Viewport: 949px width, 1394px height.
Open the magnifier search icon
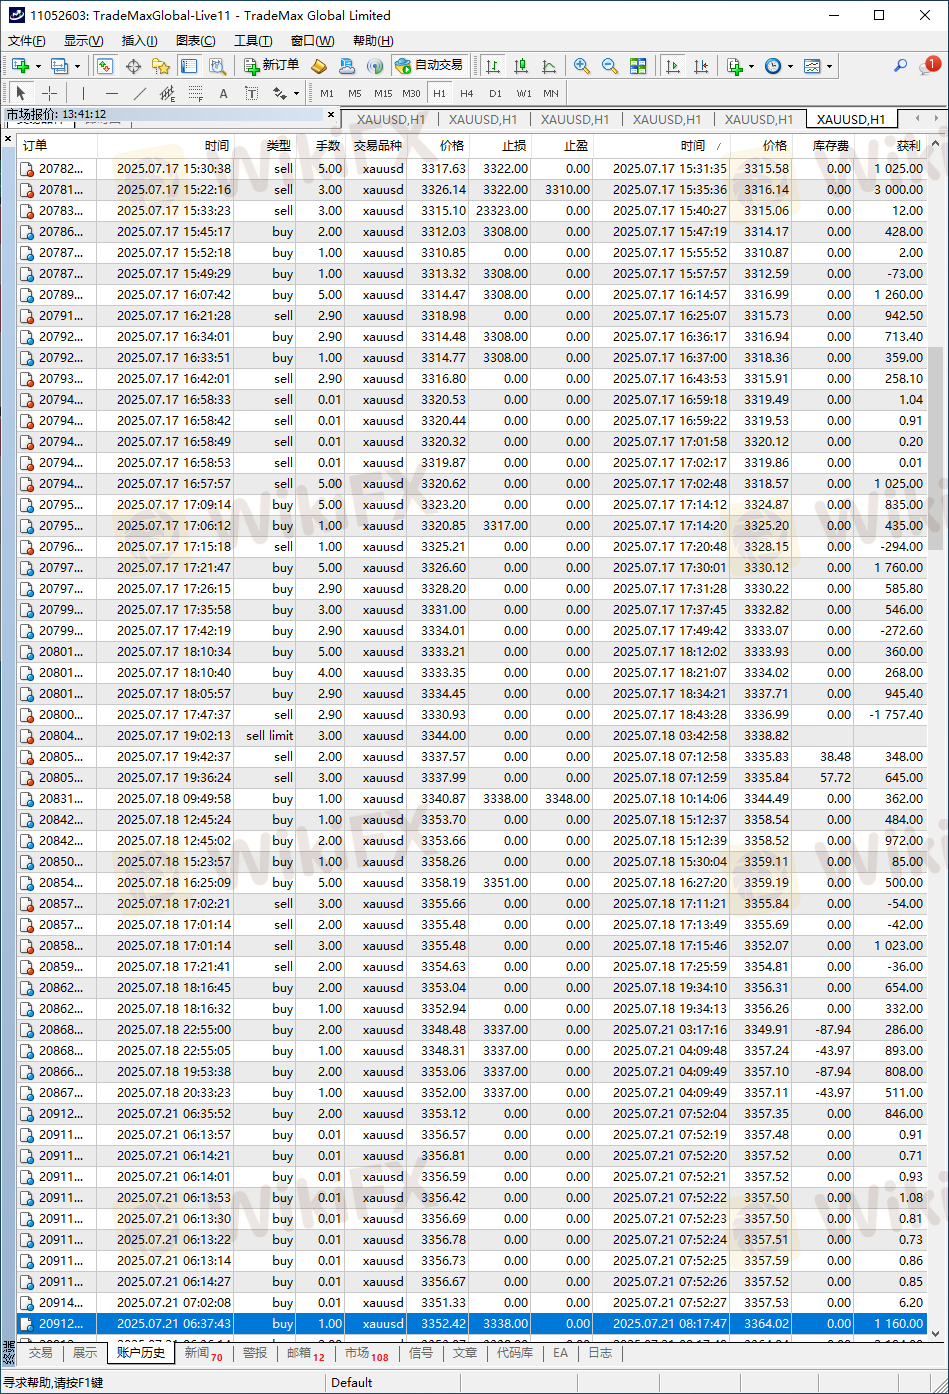click(900, 66)
